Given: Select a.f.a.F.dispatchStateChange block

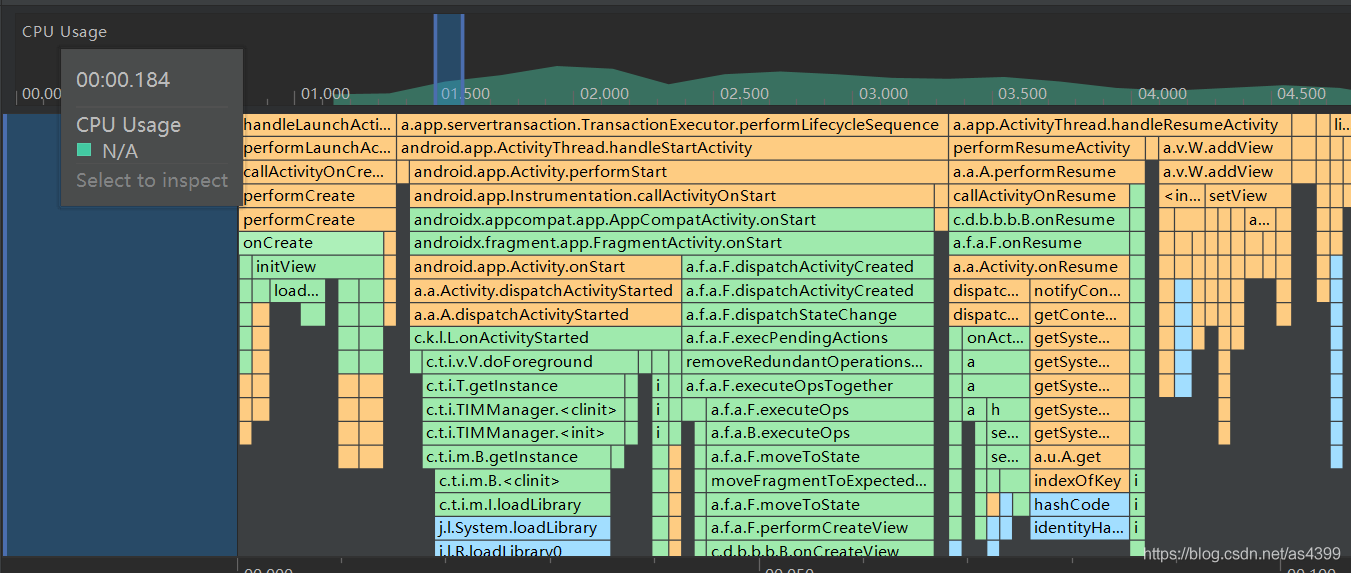Looking at the screenshot, I should (808, 315).
